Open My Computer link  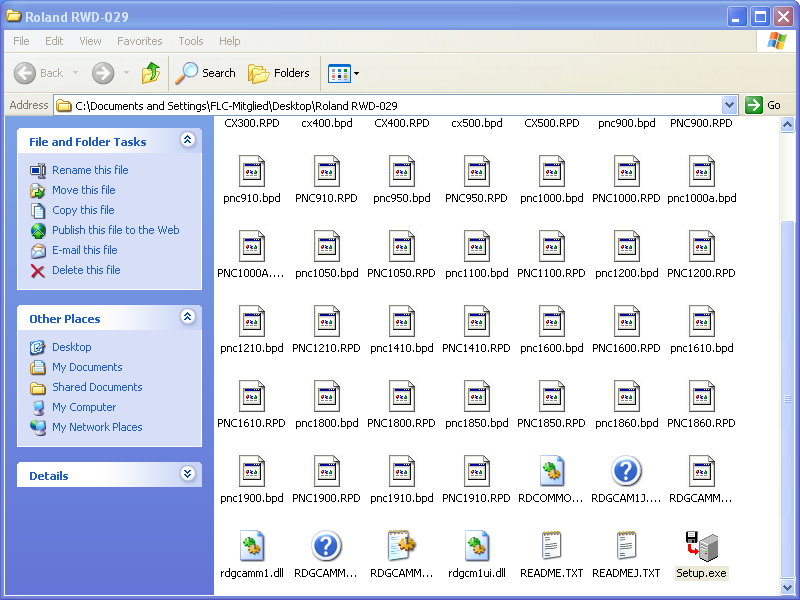84,407
